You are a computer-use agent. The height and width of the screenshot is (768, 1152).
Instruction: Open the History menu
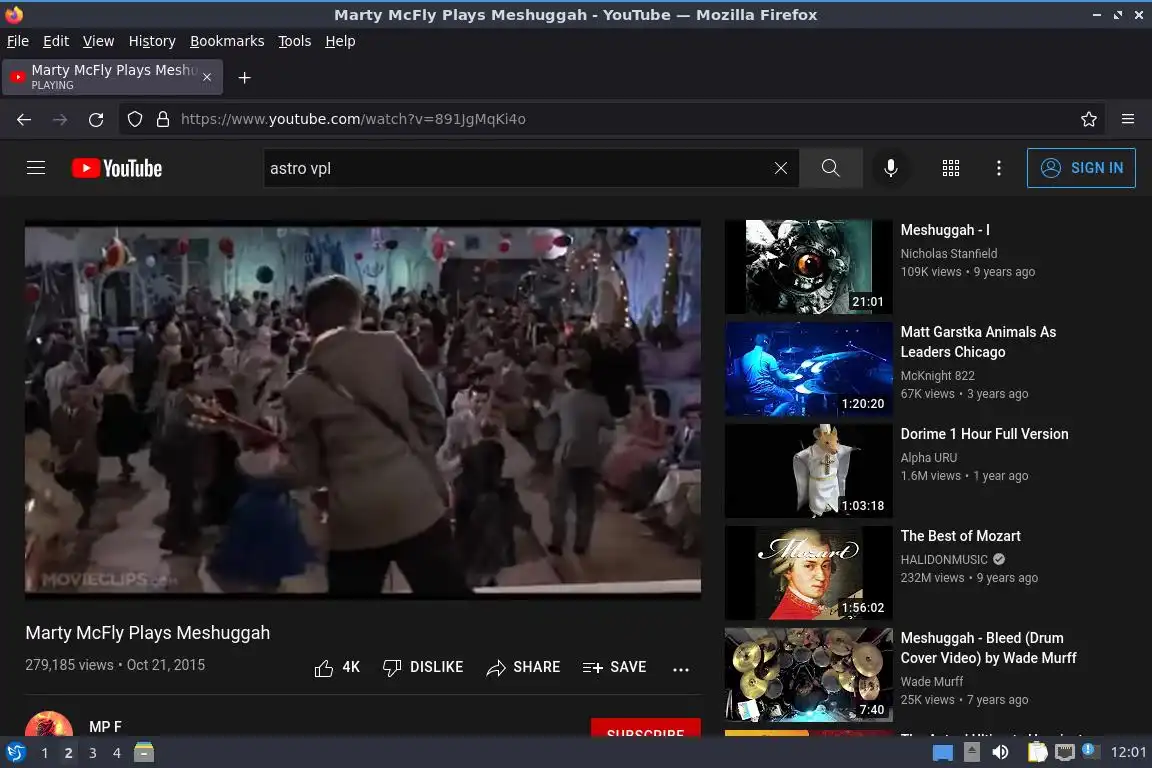pos(152,41)
